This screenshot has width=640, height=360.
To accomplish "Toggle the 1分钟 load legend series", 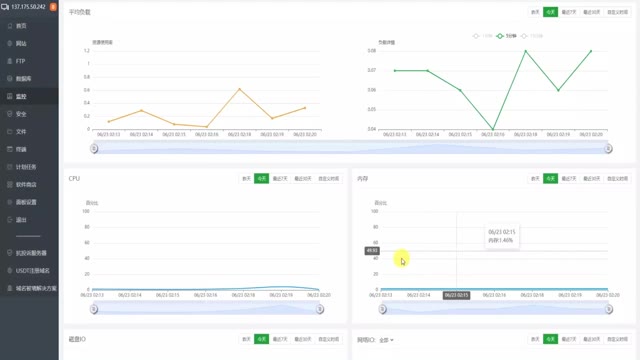I will pos(482,36).
